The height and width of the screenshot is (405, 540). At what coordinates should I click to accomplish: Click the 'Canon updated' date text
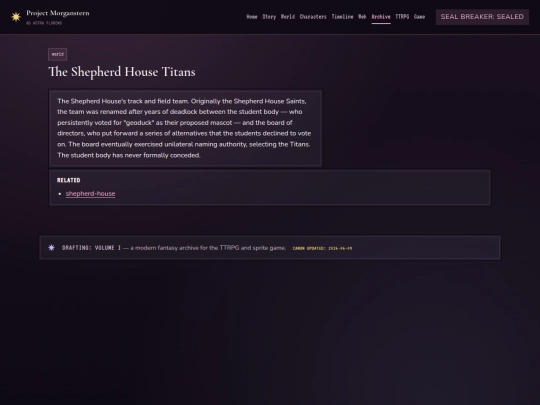click(322, 248)
